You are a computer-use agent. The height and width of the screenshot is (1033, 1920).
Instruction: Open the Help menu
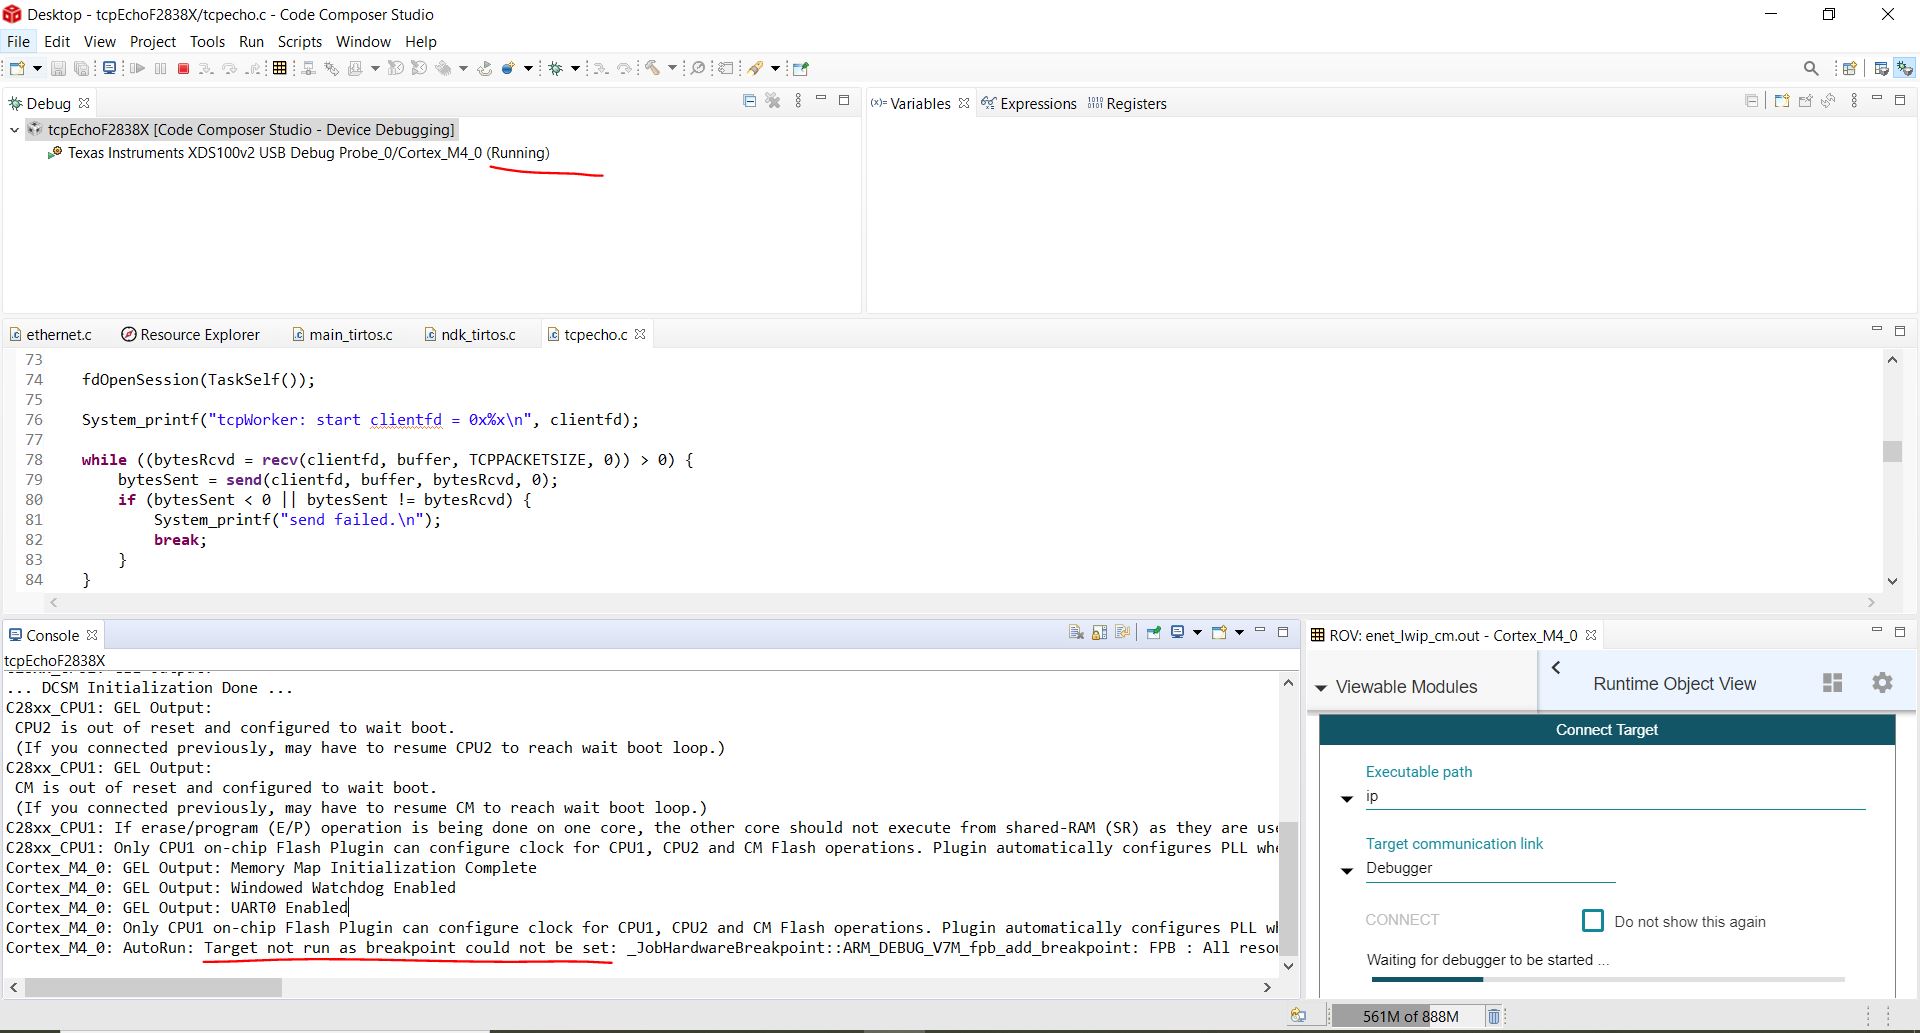(420, 41)
